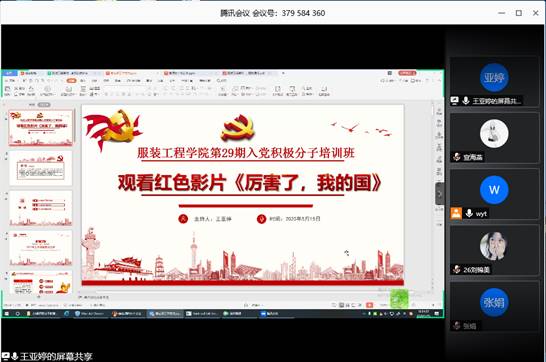Click the muted mic icon next to 26刘锦美

[x=457, y=269]
